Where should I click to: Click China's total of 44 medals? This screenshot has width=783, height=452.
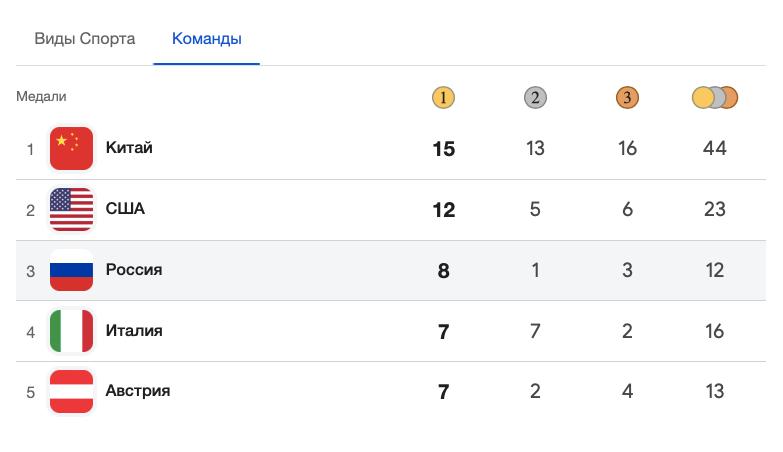(714, 149)
